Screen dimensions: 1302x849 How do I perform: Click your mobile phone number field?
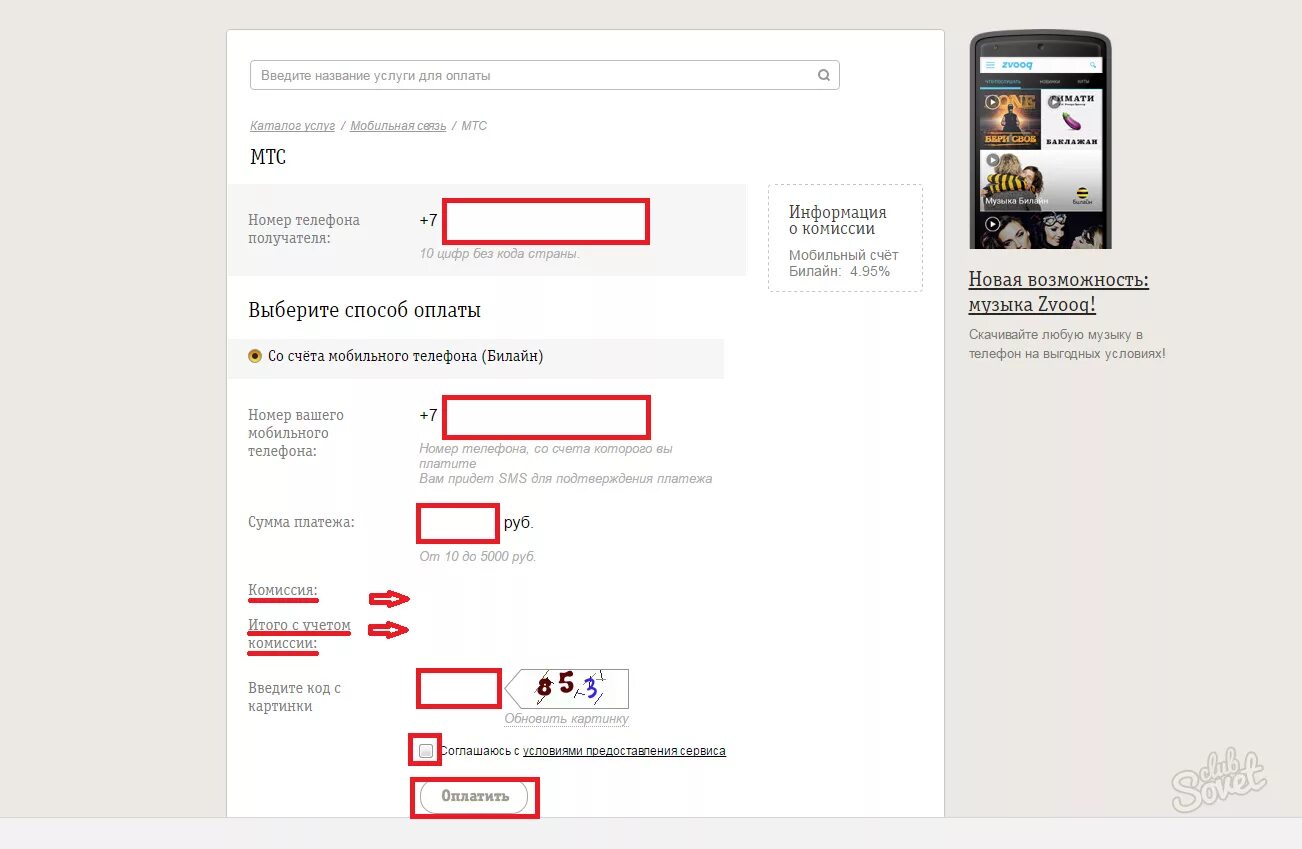546,417
